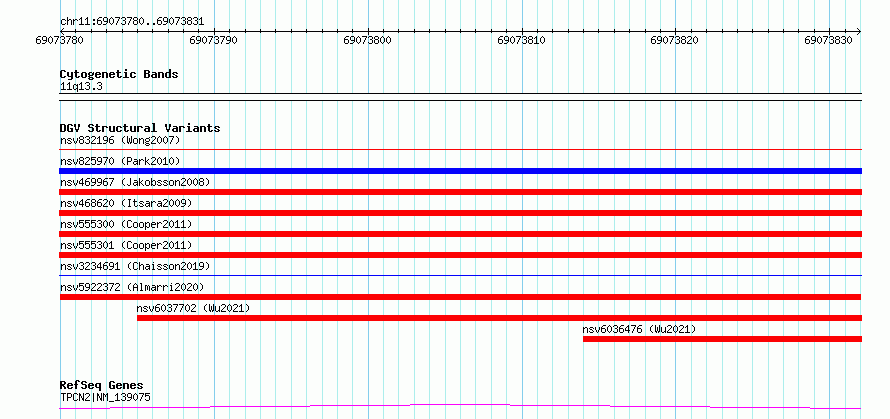
Task: Click the 69073820 ruler coordinate
Action: click(674, 40)
